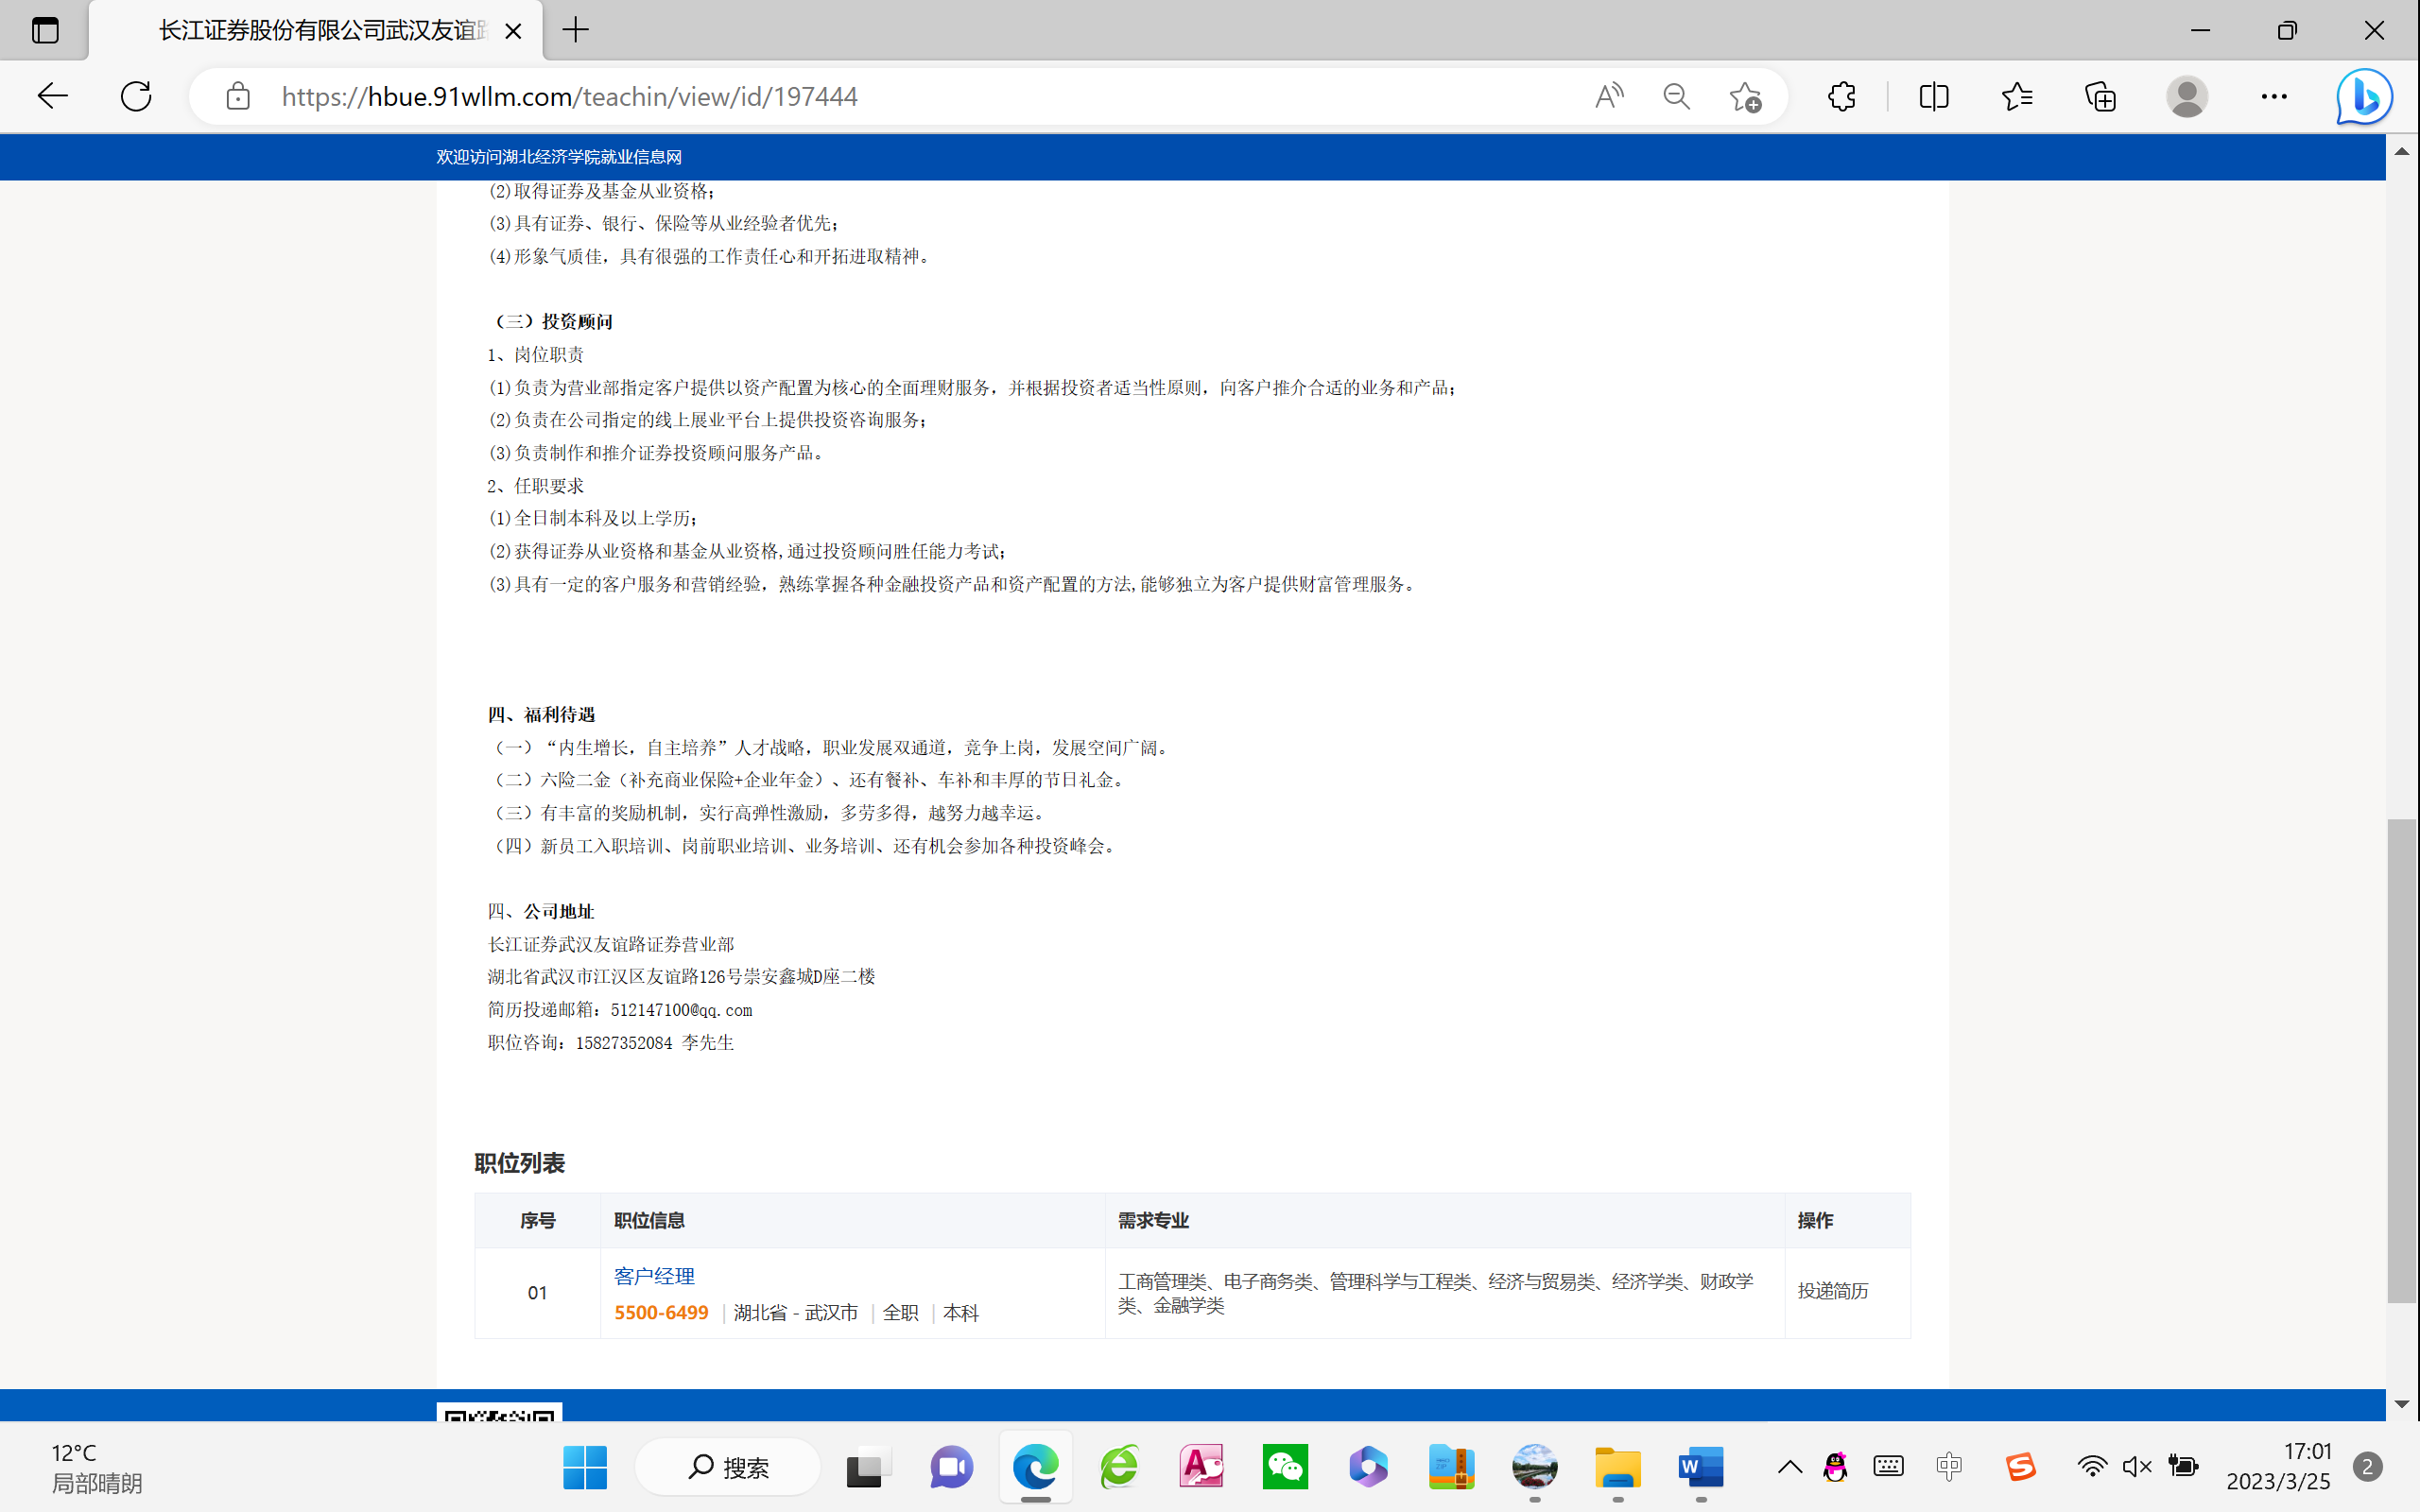Viewport: 2420px width, 1512px height.
Task: Add page to favorites star
Action: click(x=1745, y=96)
